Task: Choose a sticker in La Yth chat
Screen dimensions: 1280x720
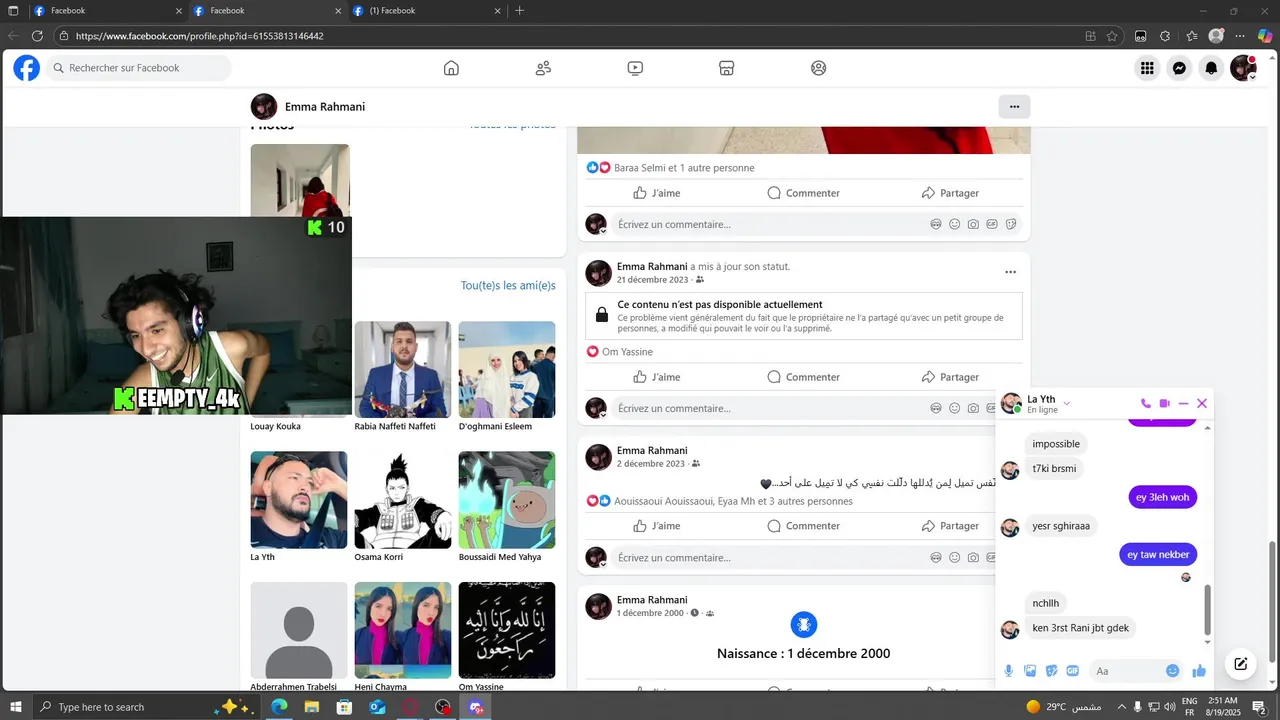Action: [1052, 671]
